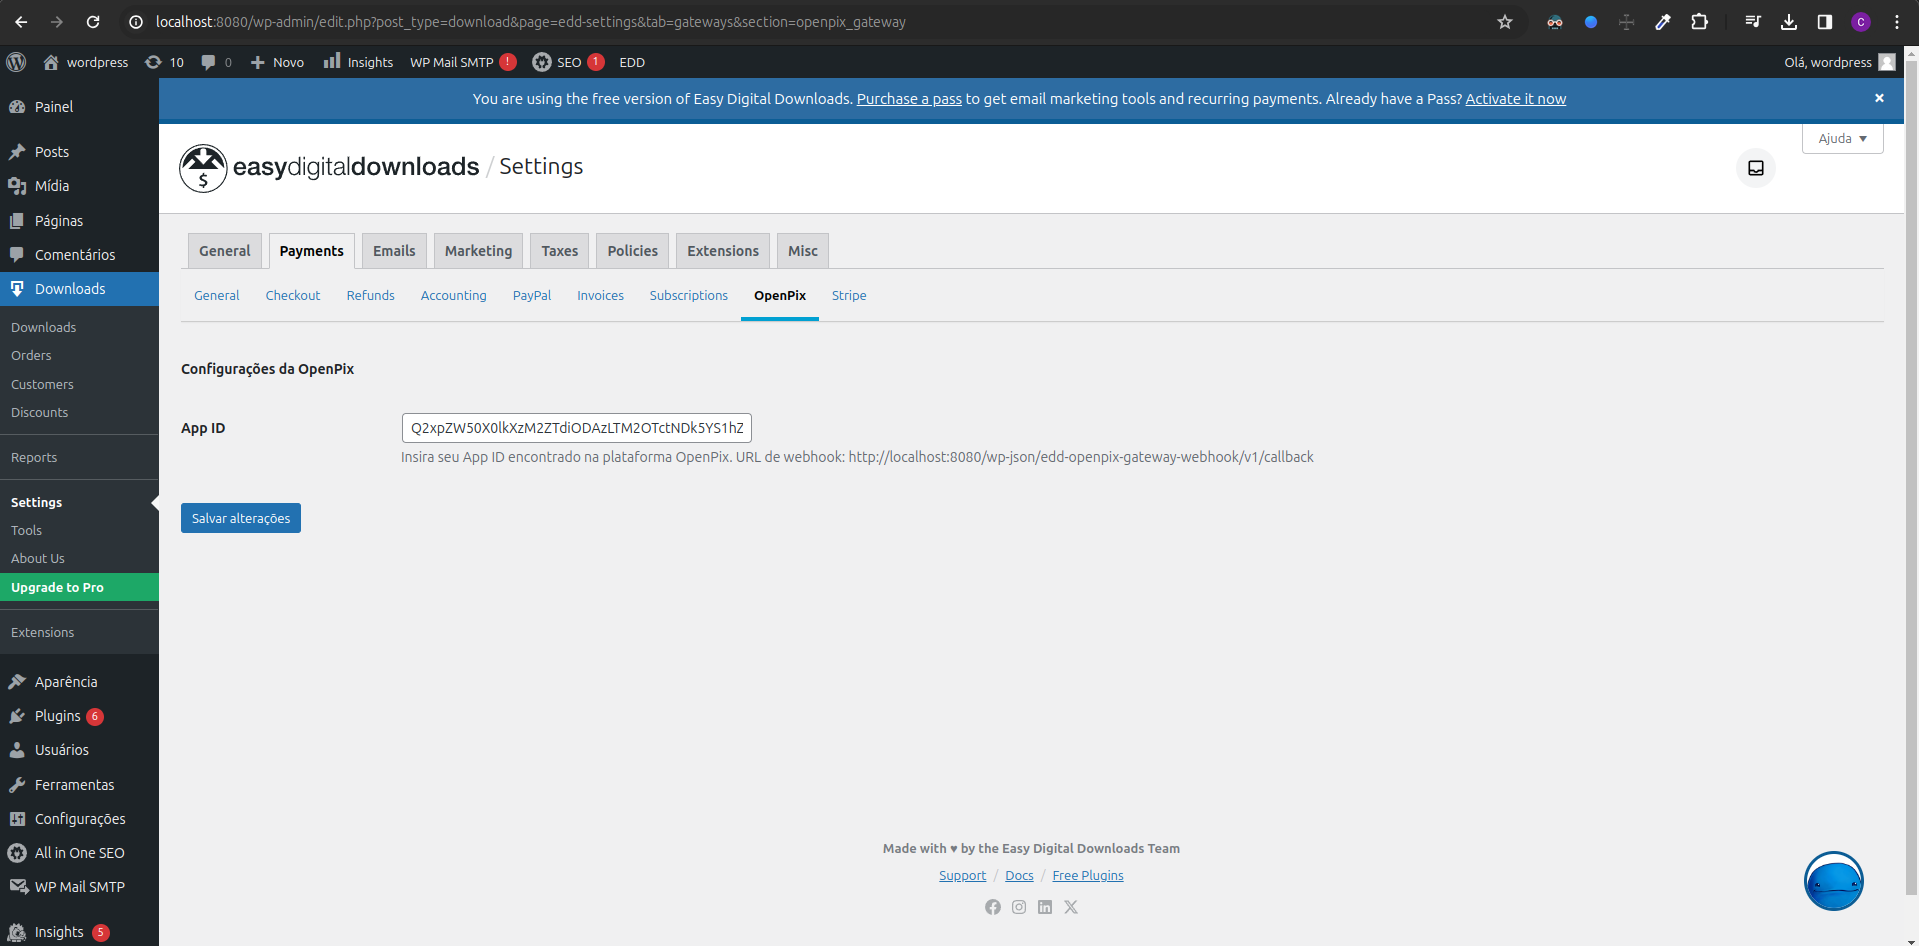This screenshot has height=946, width=1919.
Task: Expand the Ajuda dropdown
Action: click(x=1841, y=138)
